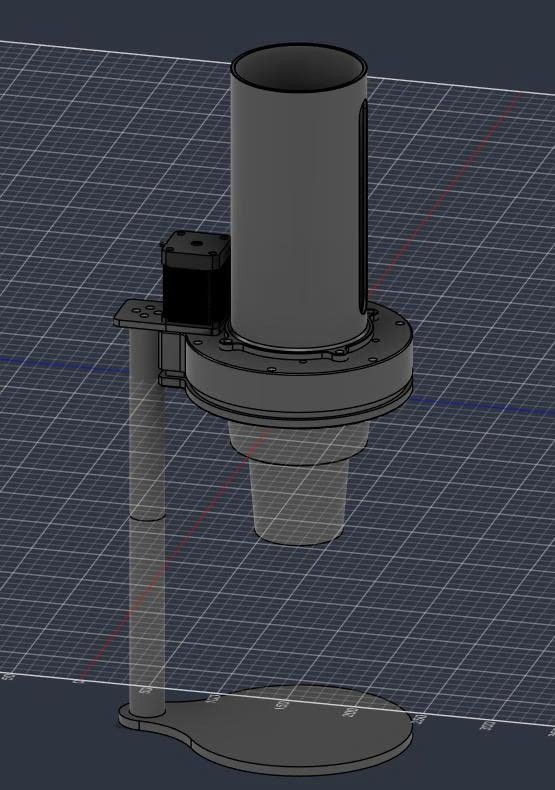The image size is (555, 790).
Task: Click the round disc housing side wall
Action: 302,385
